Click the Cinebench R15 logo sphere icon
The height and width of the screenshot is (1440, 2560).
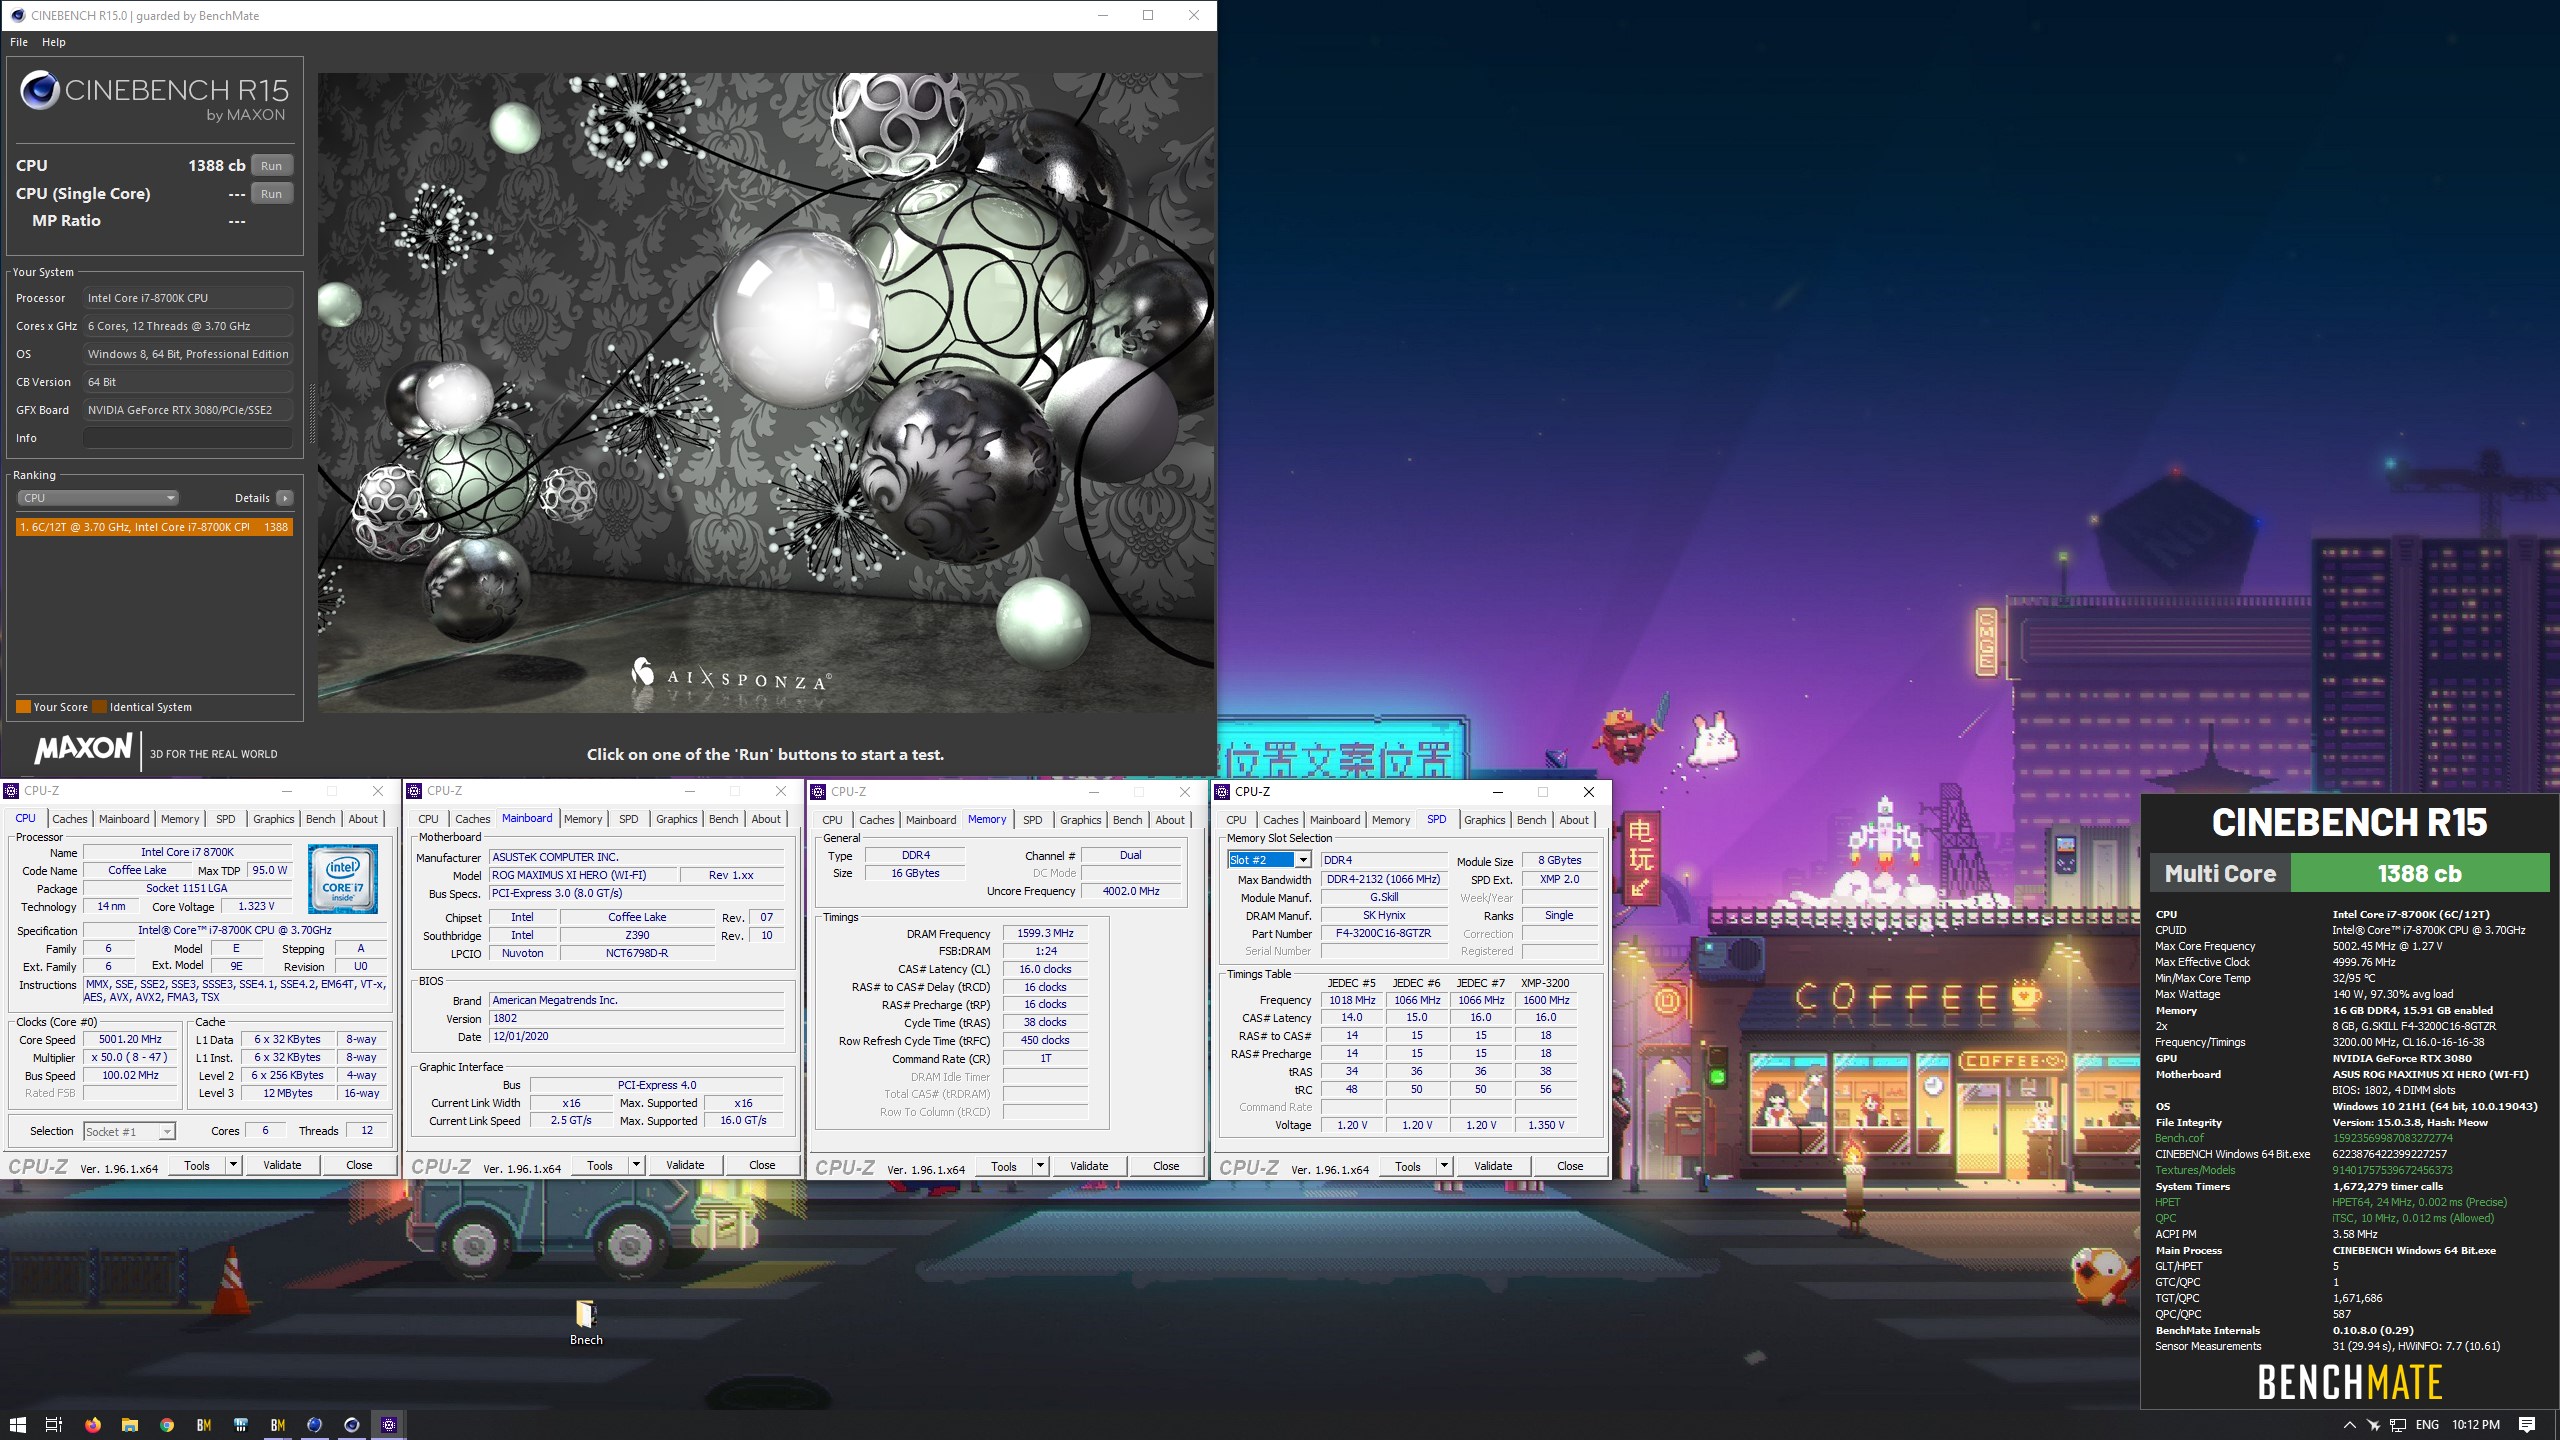pos(40,90)
